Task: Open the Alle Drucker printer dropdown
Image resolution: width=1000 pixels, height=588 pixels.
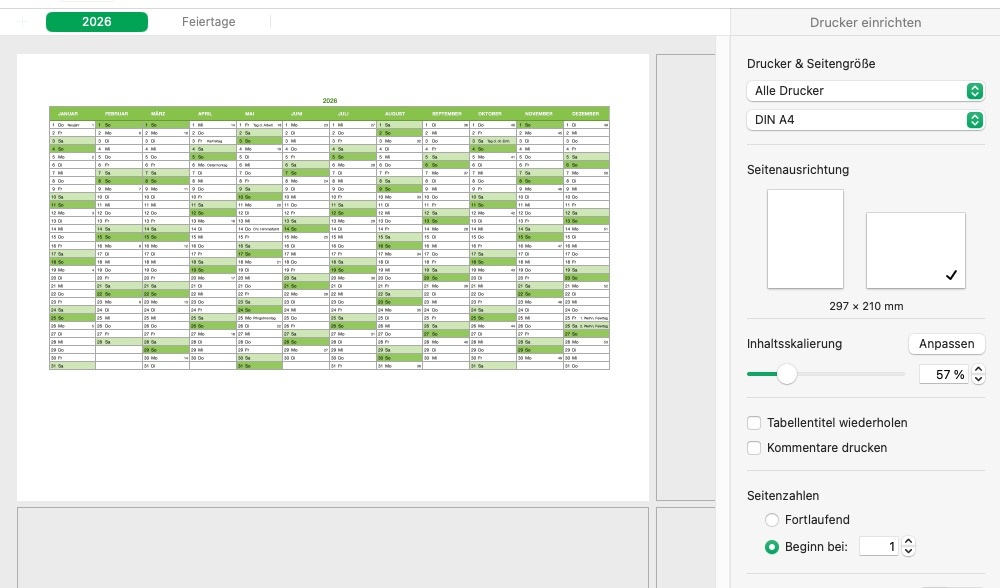Action: point(865,91)
